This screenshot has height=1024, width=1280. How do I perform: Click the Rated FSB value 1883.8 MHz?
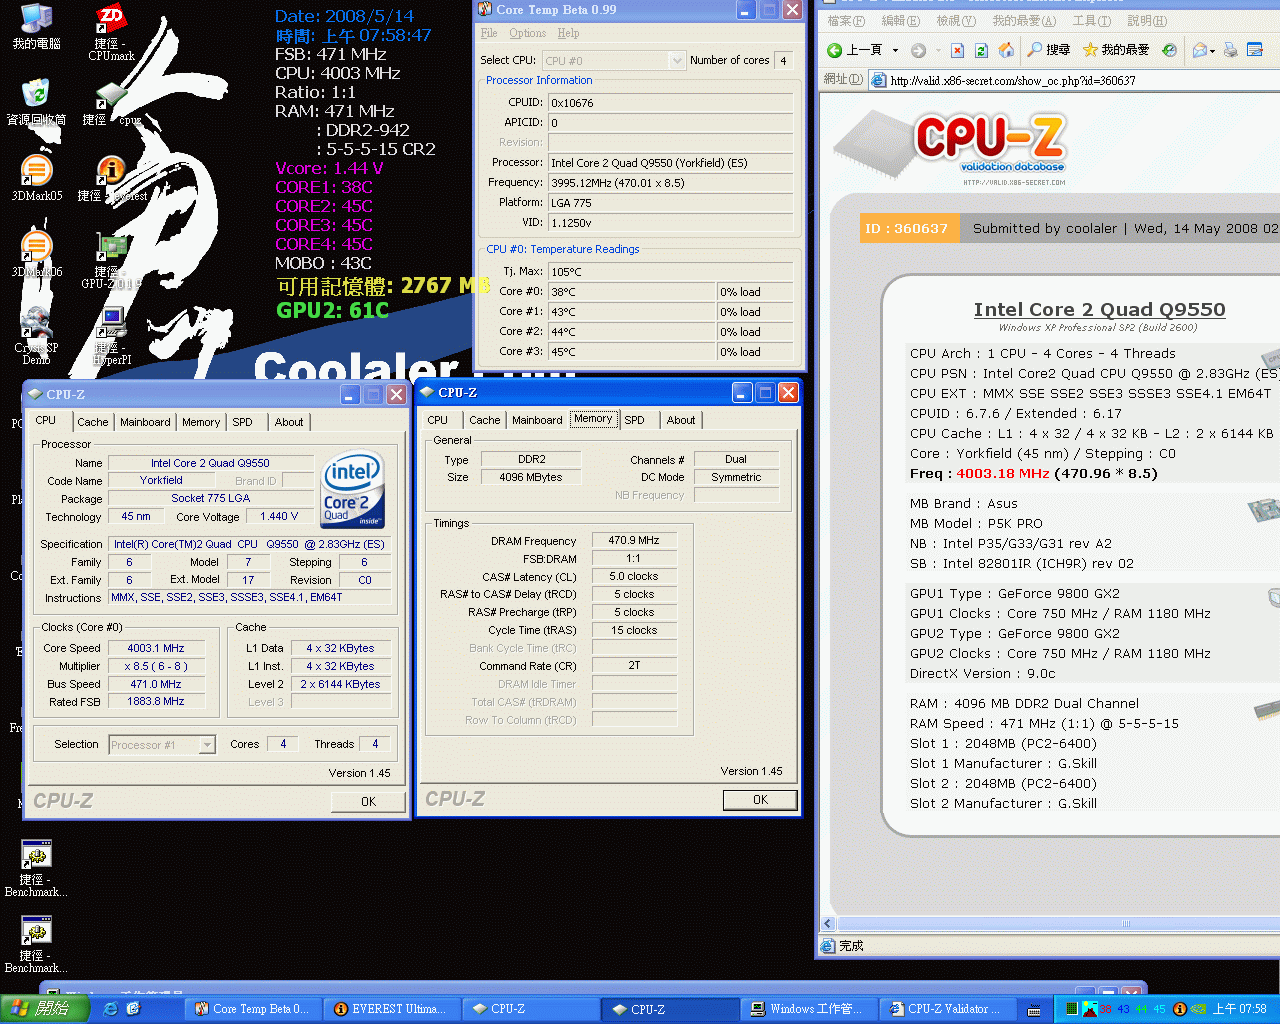click(x=156, y=702)
